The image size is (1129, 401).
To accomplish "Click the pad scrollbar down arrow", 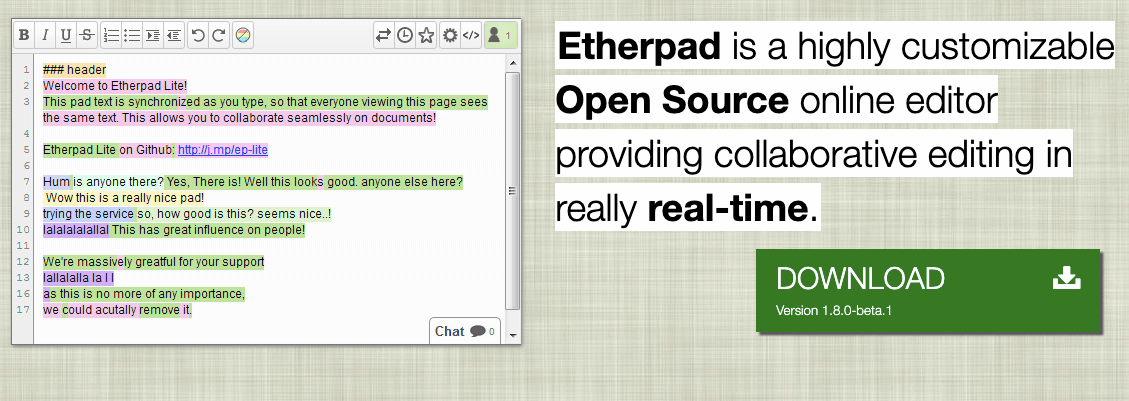I will [513, 335].
